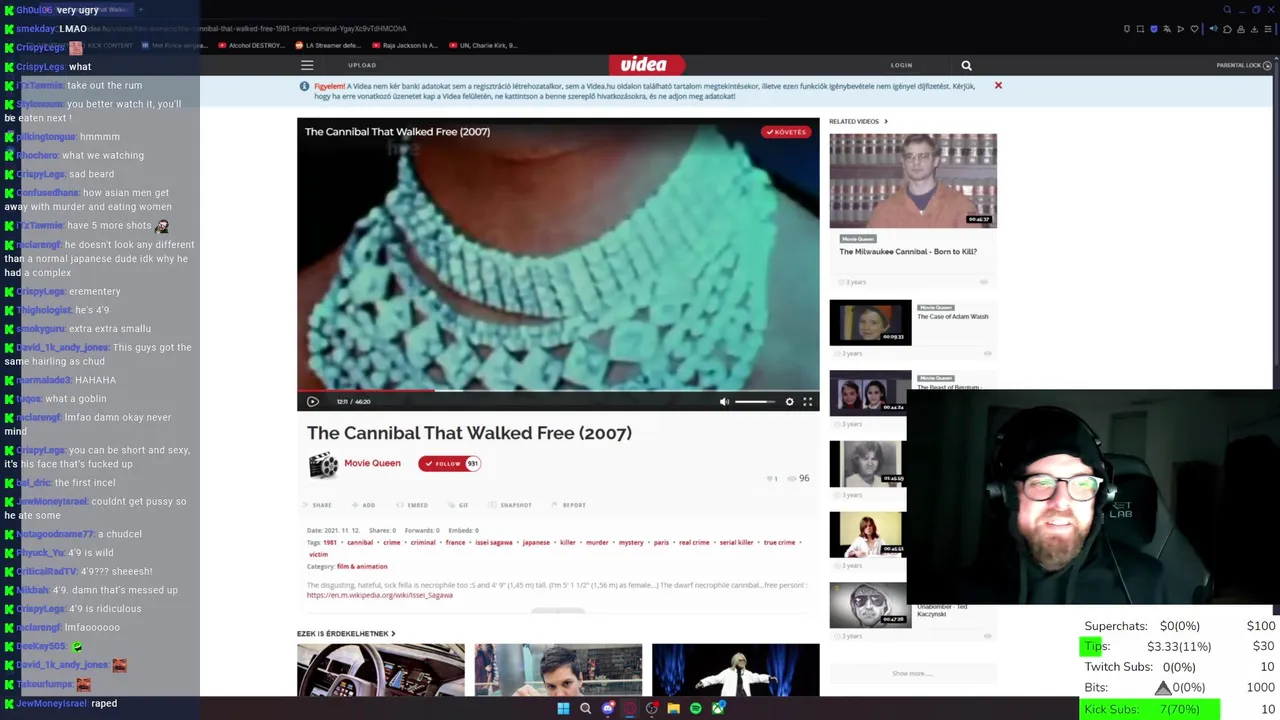Screen dimensions: 1280x720
Task: Click the REPORT action
Action: tap(569, 505)
